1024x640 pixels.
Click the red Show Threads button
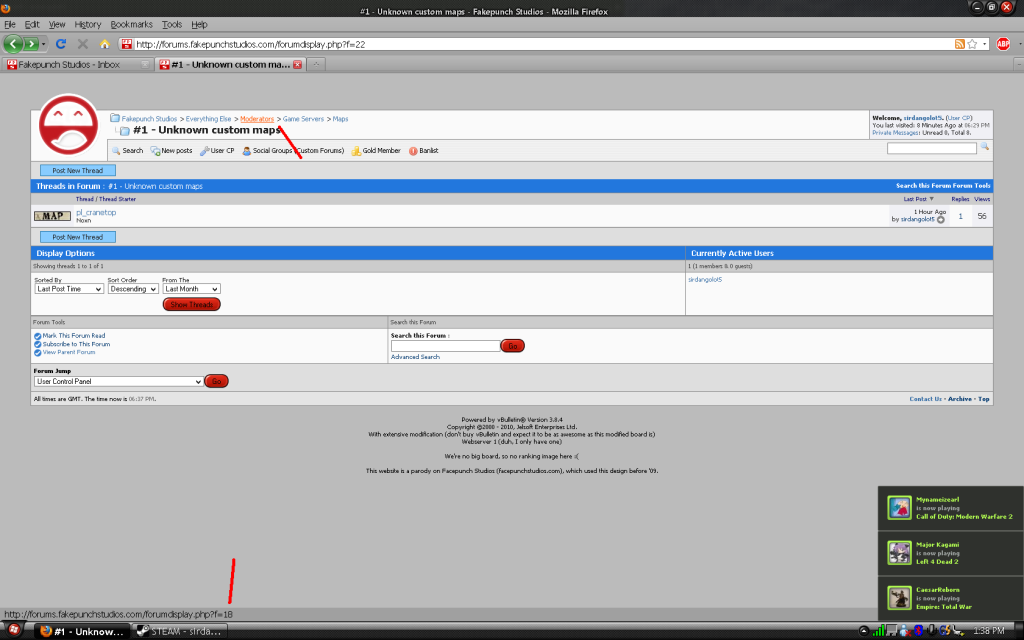coord(191,304)
